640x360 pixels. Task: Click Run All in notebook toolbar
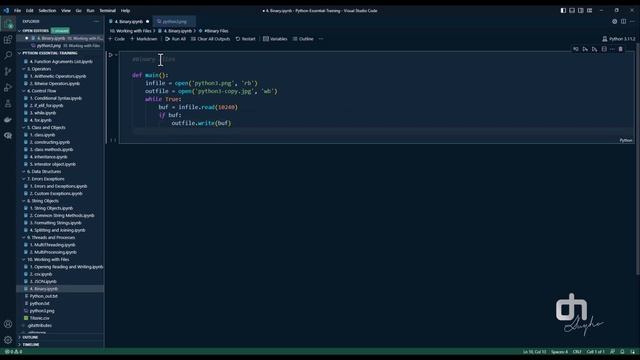coord(175,39)
